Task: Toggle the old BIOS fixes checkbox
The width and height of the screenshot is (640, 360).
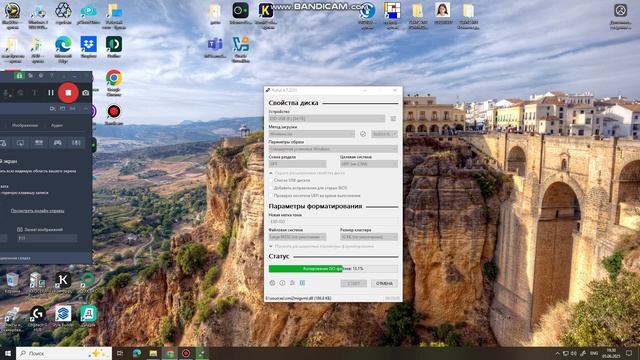Action: 271,188
